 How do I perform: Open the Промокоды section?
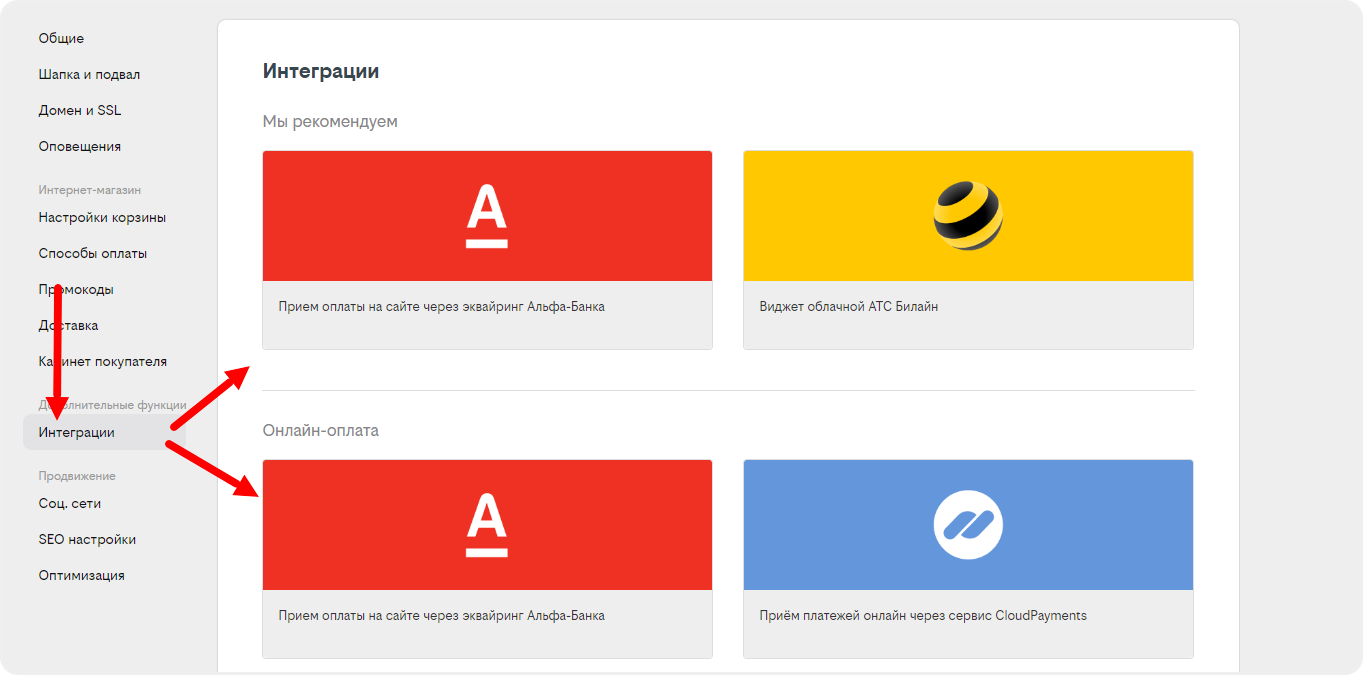(76, 289)
